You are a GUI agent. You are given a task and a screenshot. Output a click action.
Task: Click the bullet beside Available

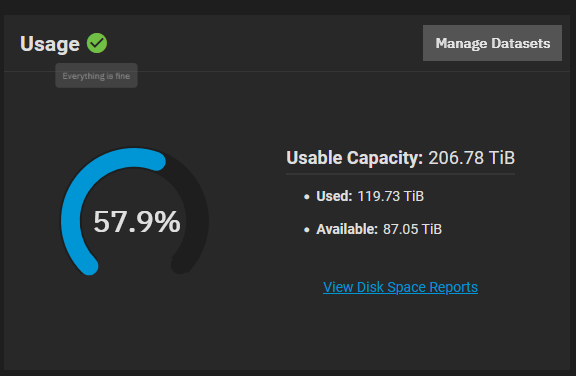click(307, 230)
